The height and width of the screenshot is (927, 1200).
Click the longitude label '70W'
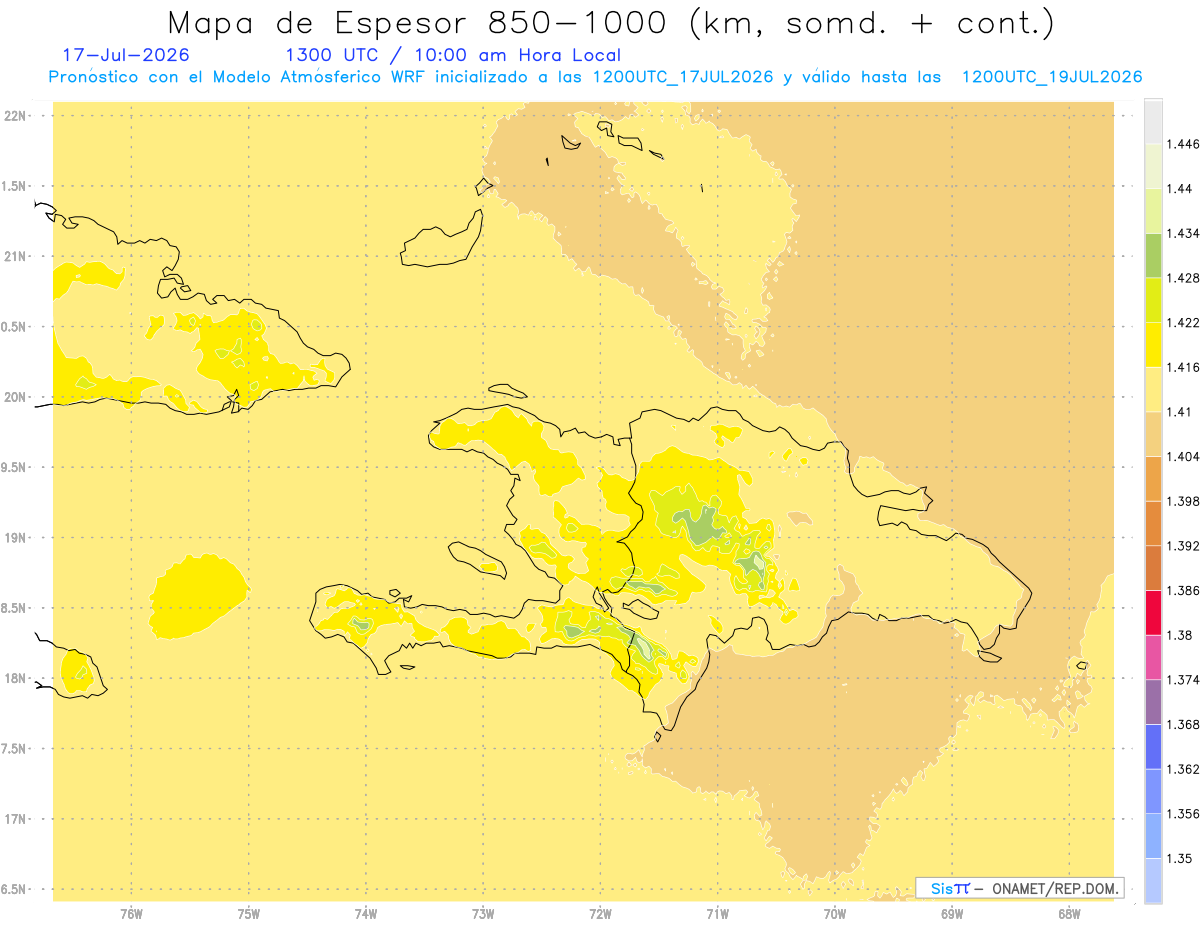point(835,913)
